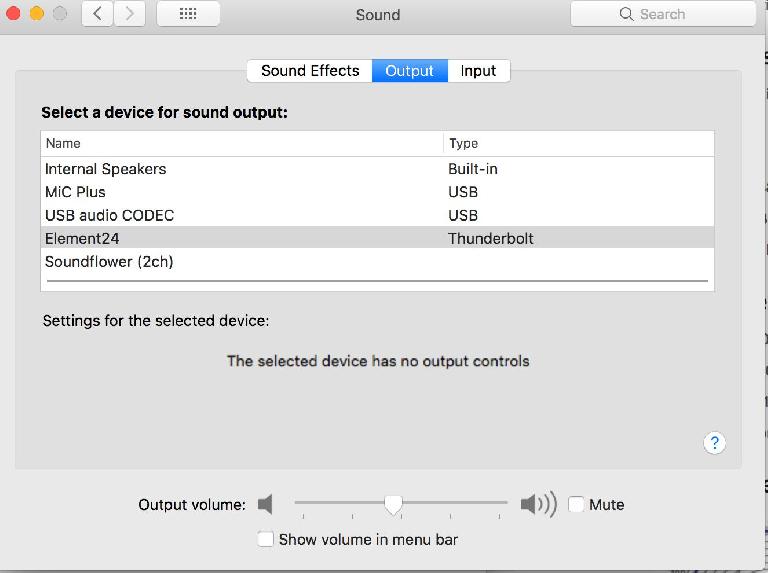
Task: Show all preferences via grid icon
Action: coord(188,14)
